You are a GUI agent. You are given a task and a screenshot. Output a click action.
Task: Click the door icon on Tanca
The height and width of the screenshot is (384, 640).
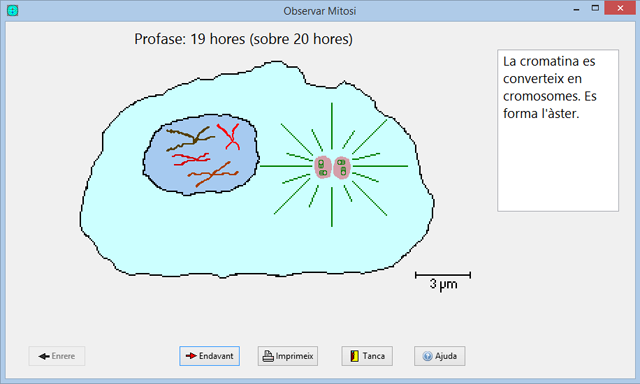point(355,356)
